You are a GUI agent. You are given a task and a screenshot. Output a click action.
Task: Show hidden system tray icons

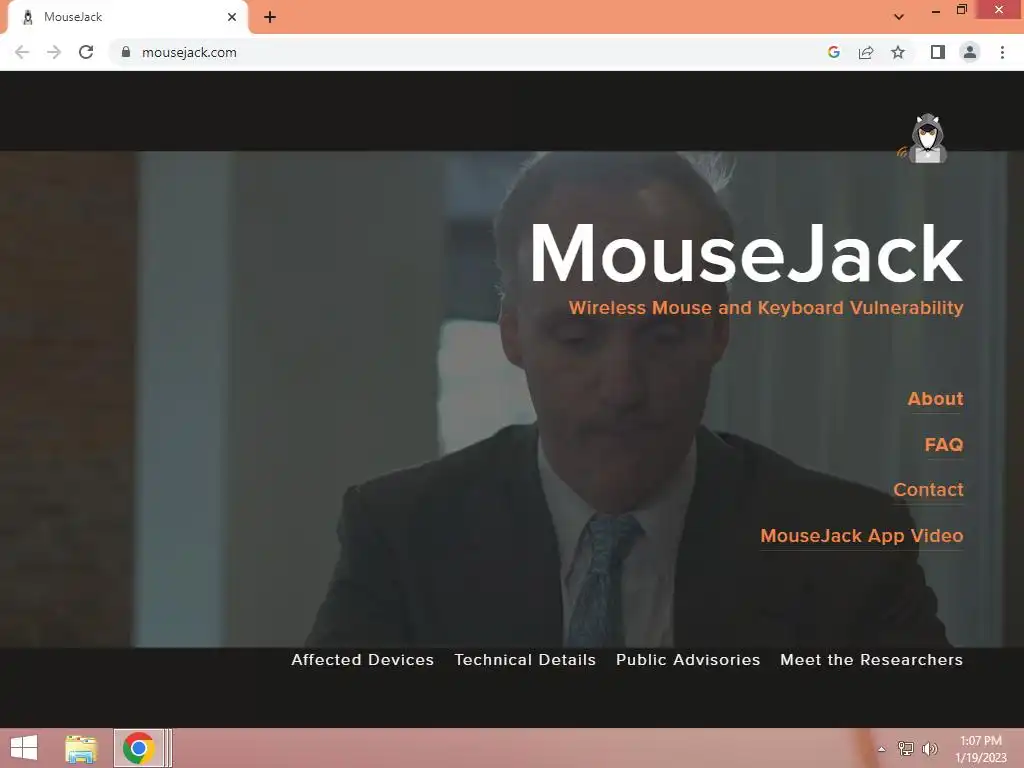click(x=882, y=749)
